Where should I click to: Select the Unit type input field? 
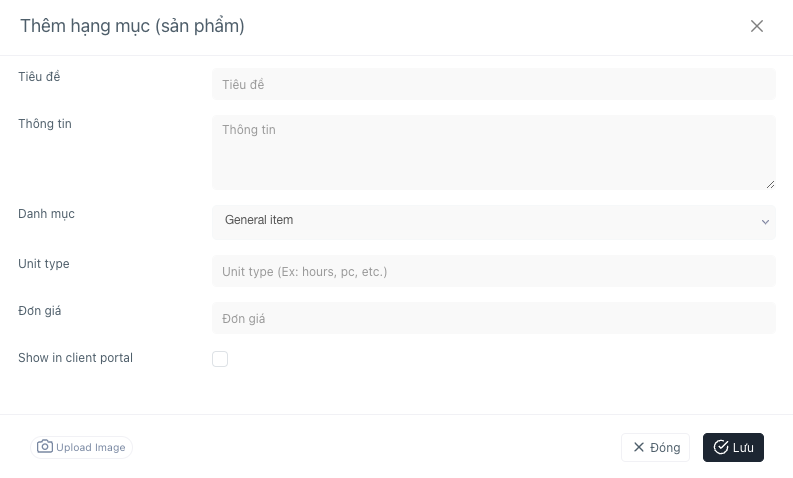pos(494,271)
